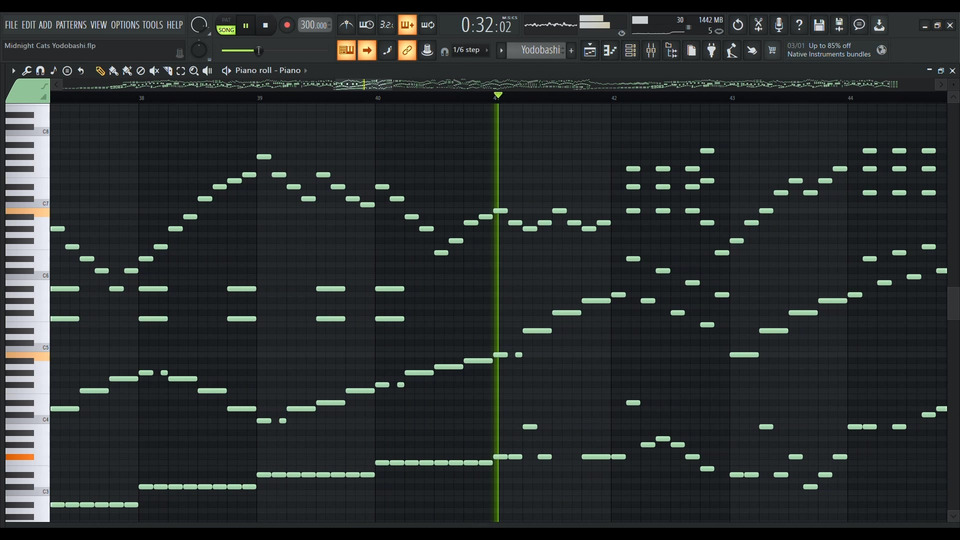Viewport: 960px width, 540px height.
Task: Click the main volume knob
Action: tap(199, 25)
